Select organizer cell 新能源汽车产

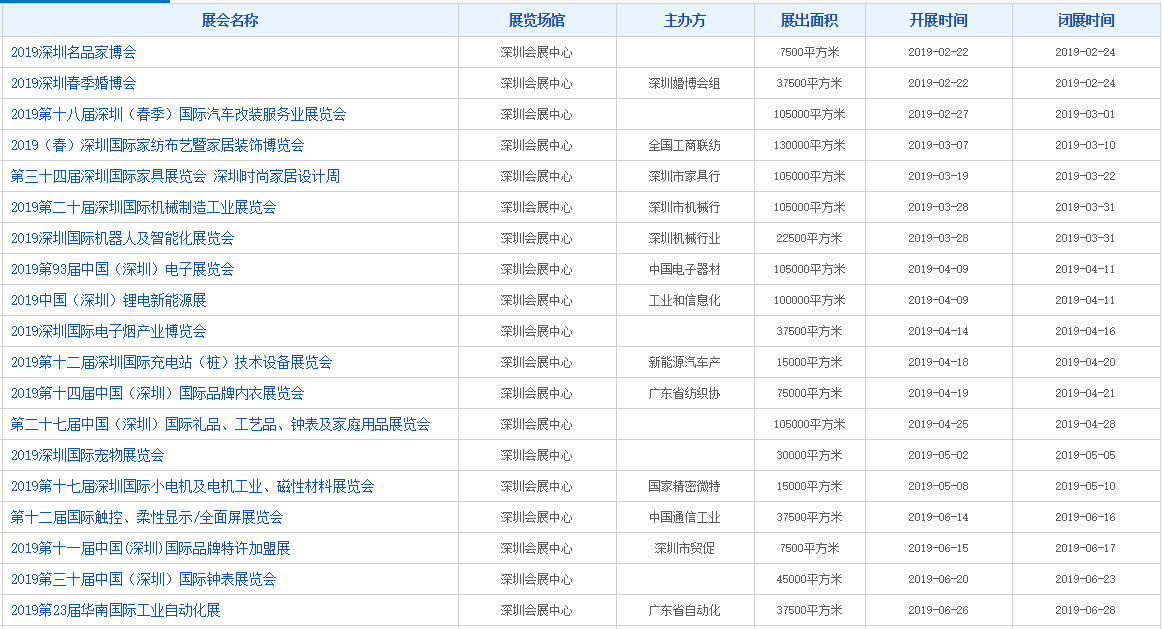point(684,362)
